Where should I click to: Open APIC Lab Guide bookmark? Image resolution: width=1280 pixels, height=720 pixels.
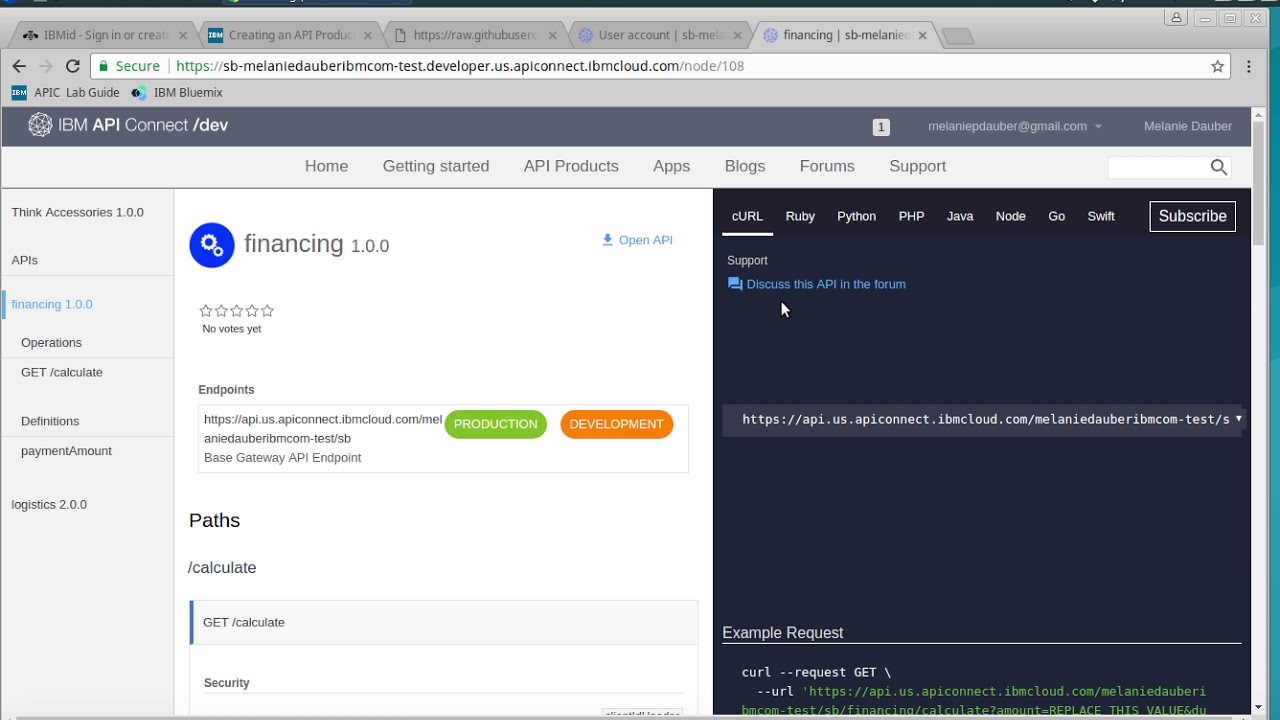click(66, 92)
